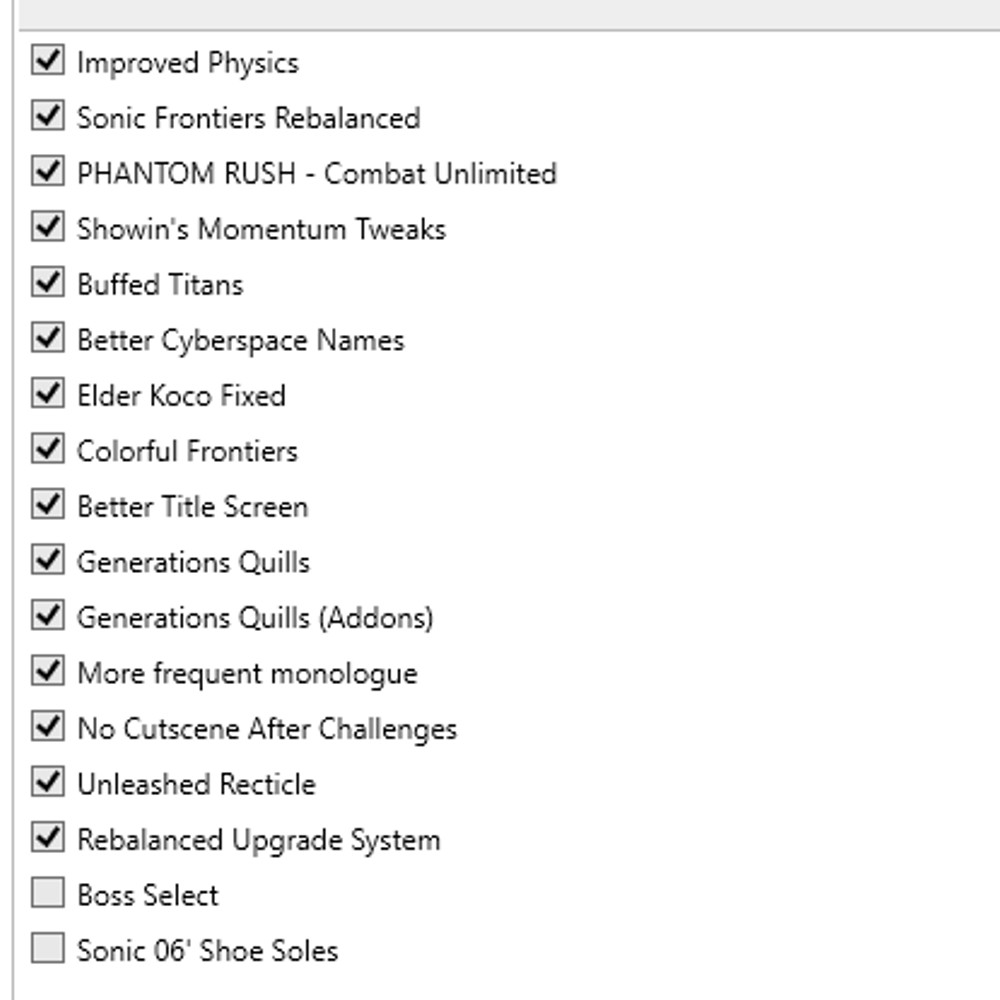Uncheck Better Title Screen
Viewport: 1000px width, 1000px height.
46,506
